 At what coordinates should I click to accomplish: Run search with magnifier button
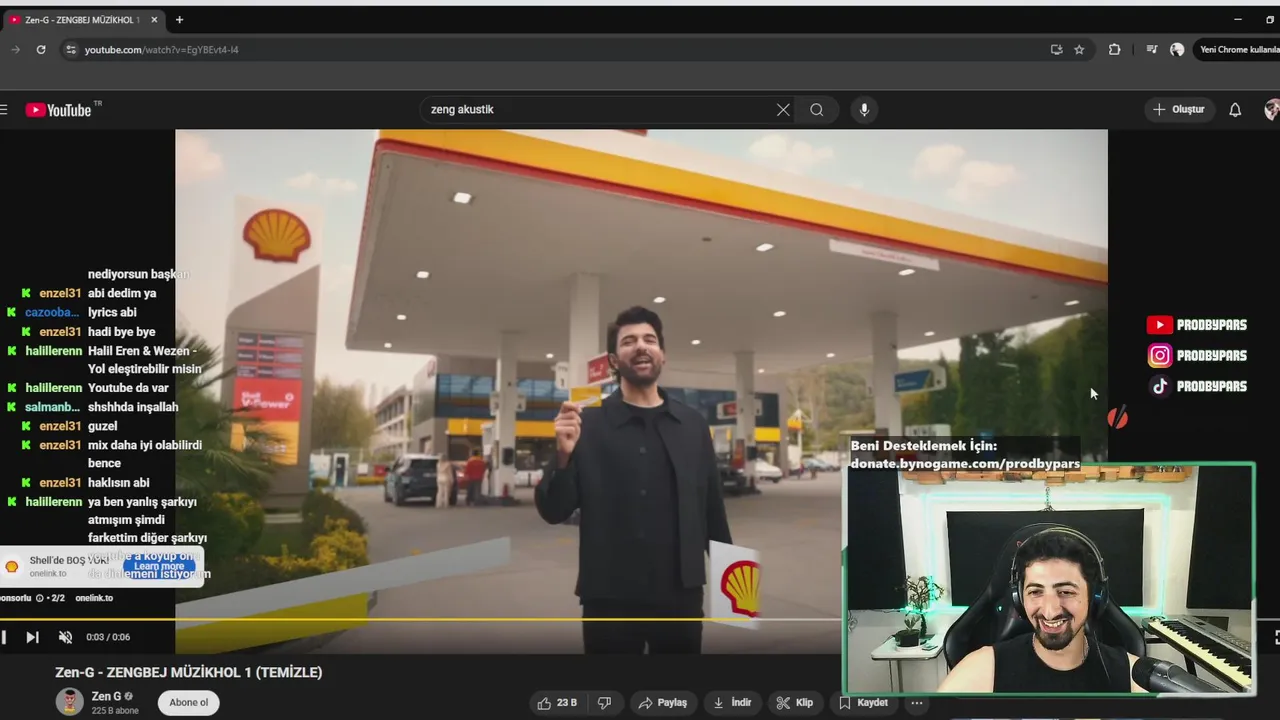[x=817, y=110]
